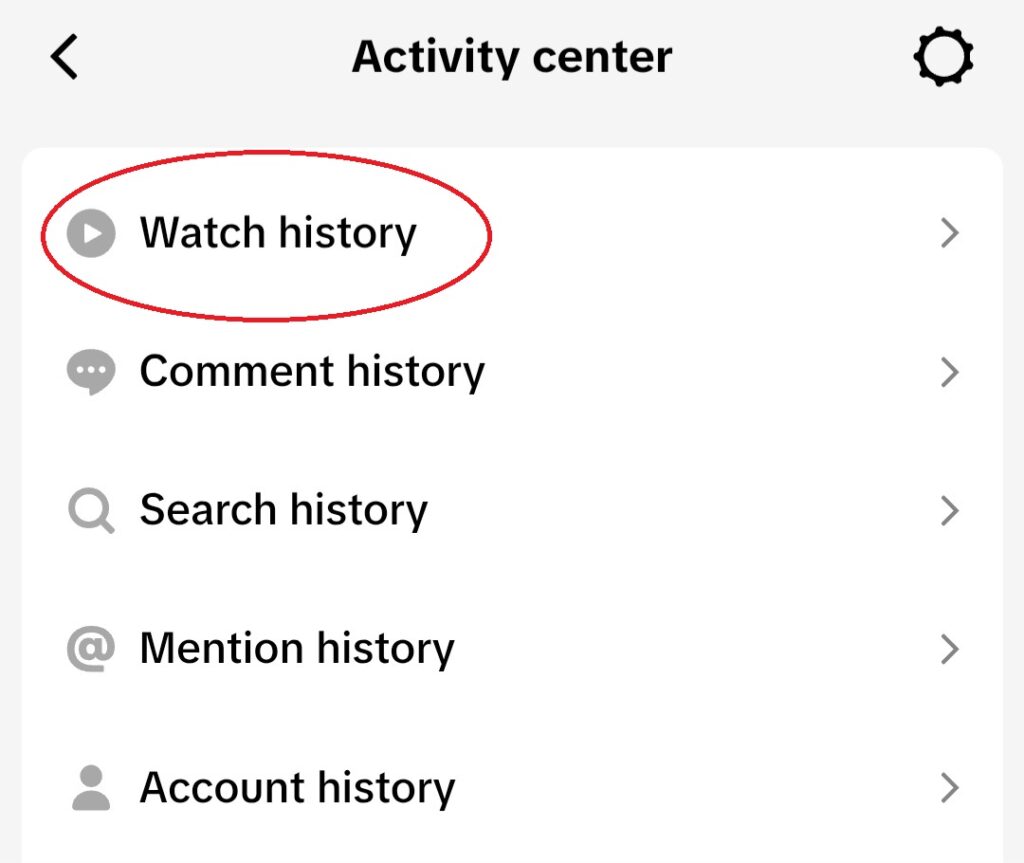Select the Account history label
The width and height of the screenshot is (1024, 863).
click(297, 788)
